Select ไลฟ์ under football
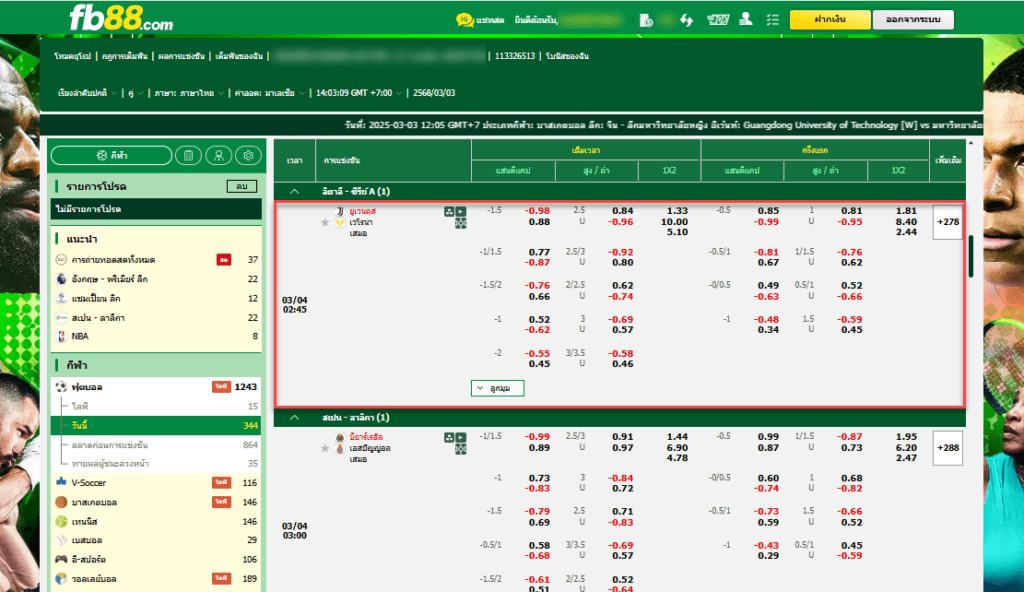 156,406
